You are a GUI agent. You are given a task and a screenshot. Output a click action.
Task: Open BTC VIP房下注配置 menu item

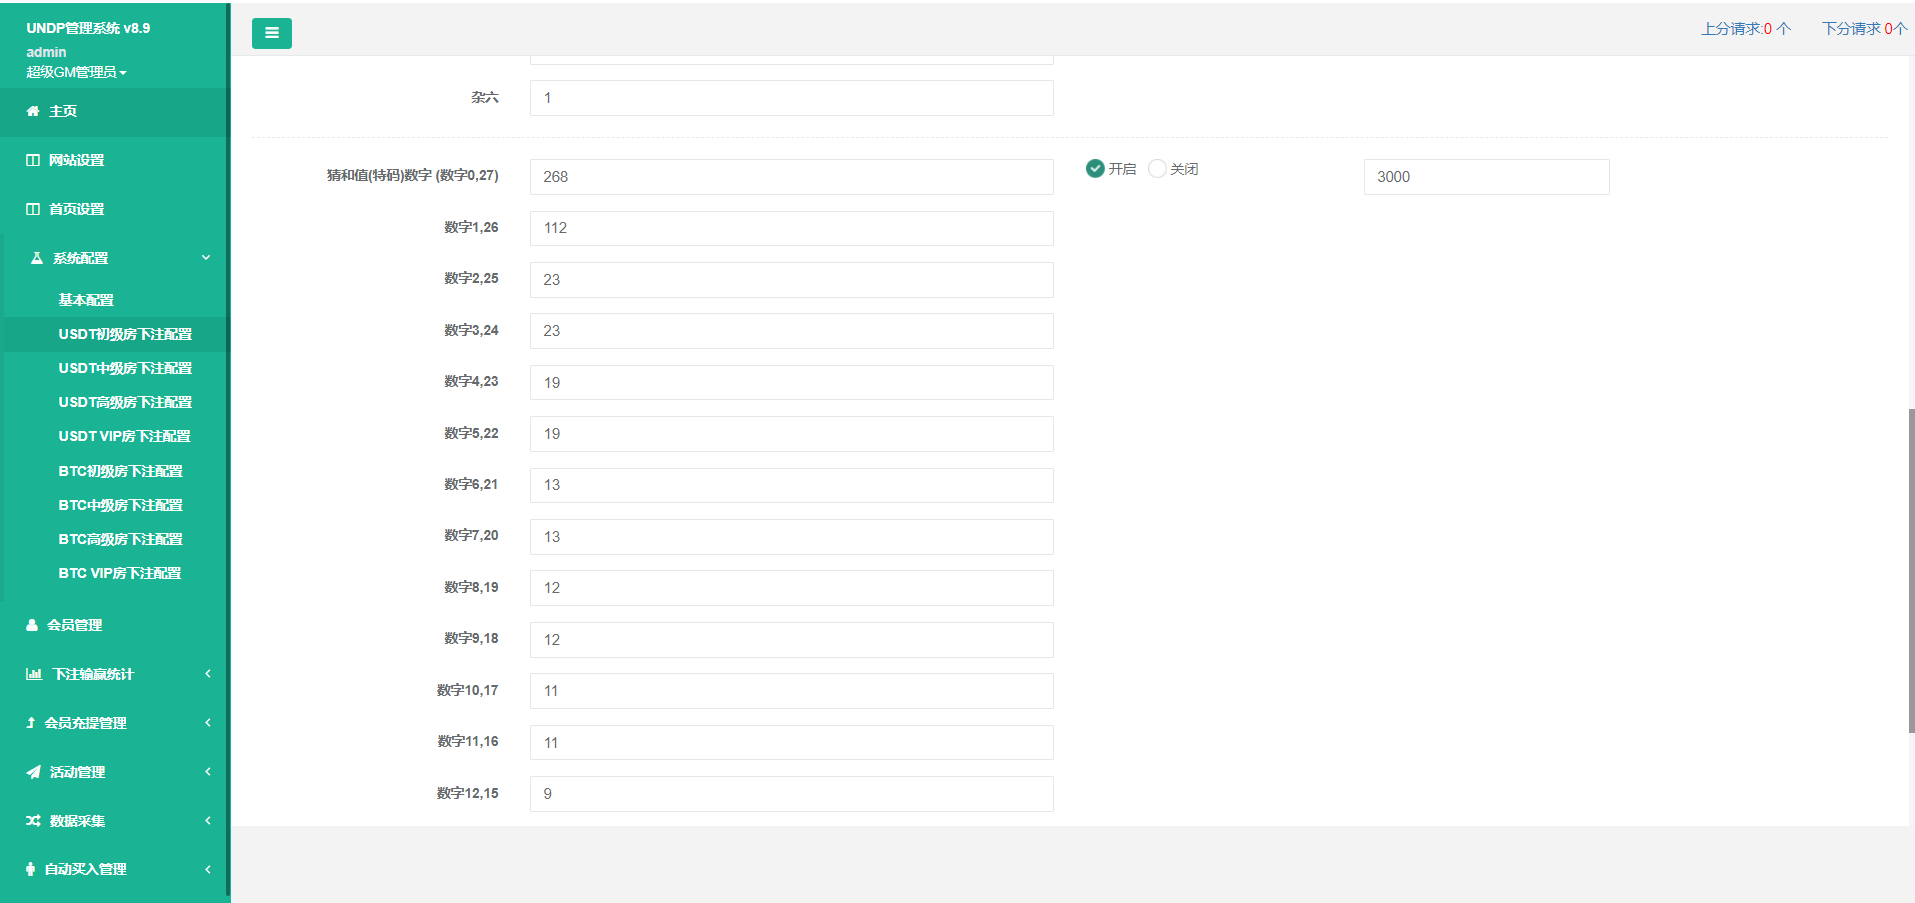coord(120,573)
